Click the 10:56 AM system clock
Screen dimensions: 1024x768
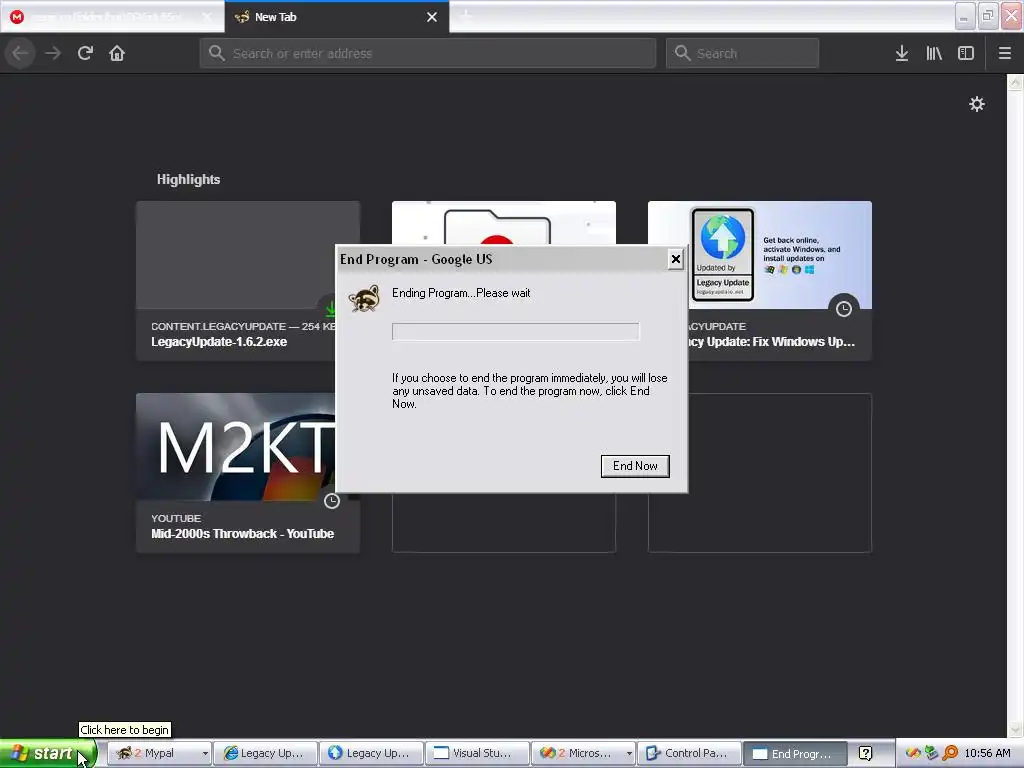pyautogui.click(x=987, y=753)
